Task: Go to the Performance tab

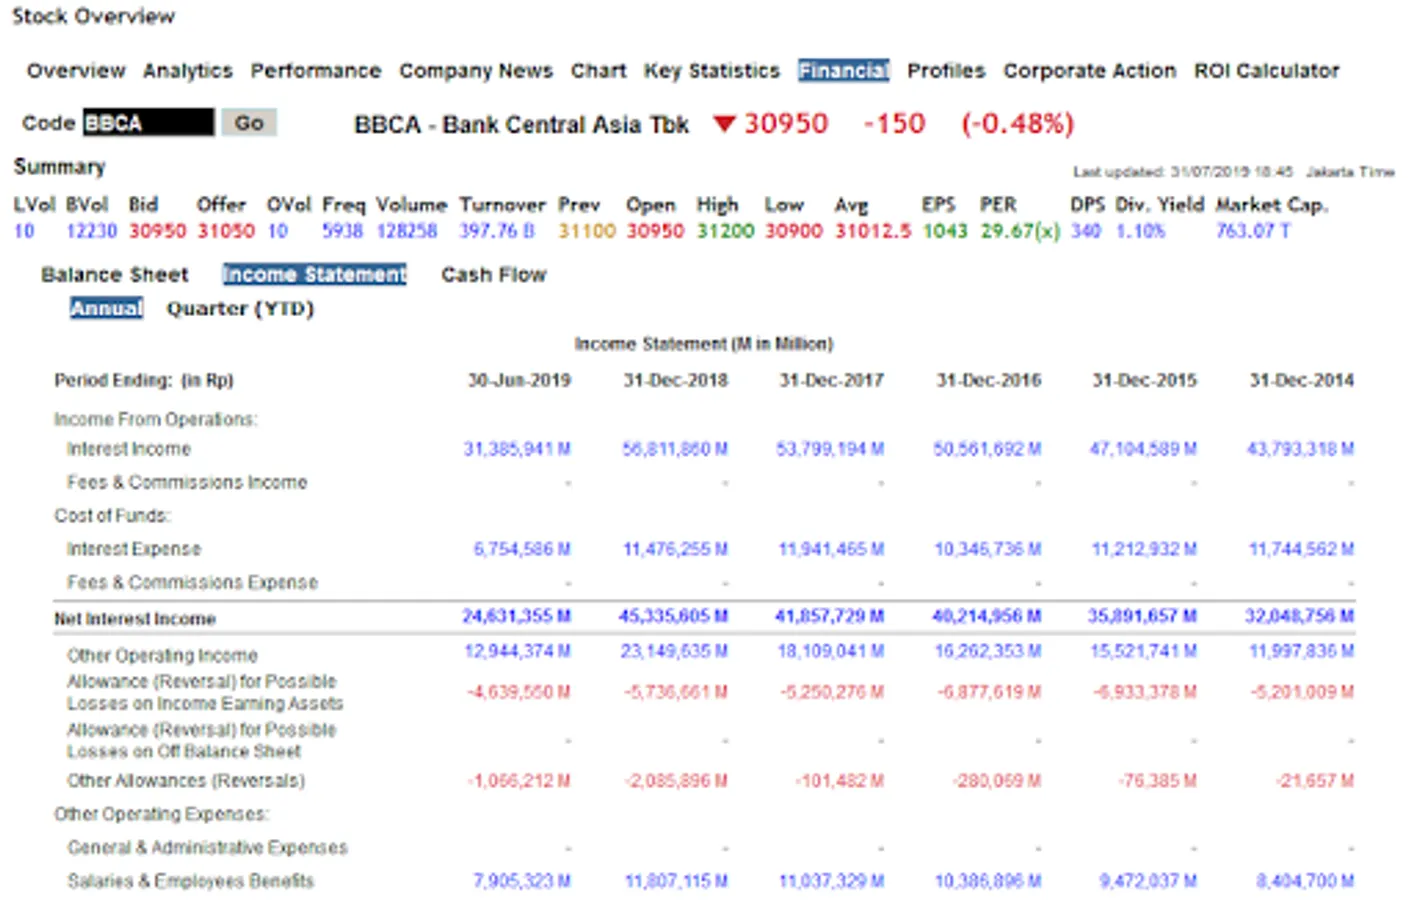Action: pos(316,71)
